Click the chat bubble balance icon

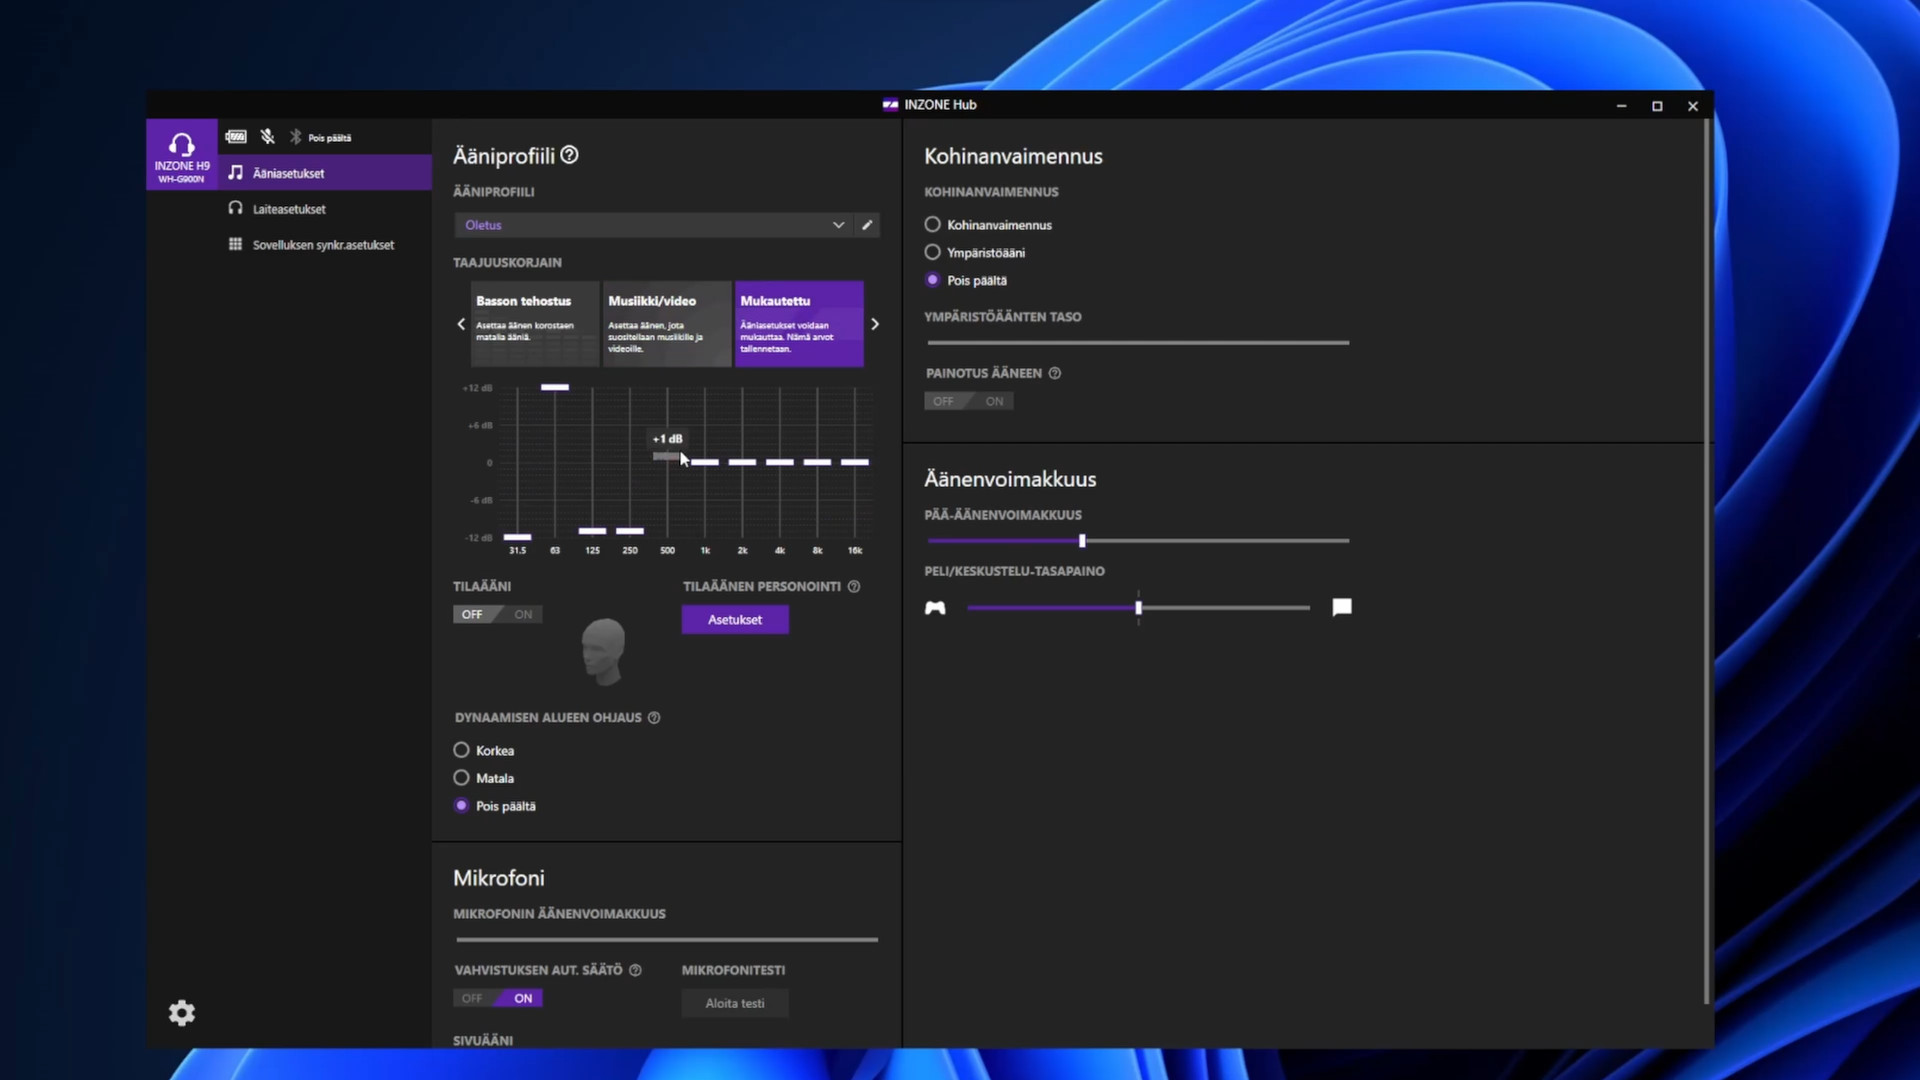click(1342, 607)
